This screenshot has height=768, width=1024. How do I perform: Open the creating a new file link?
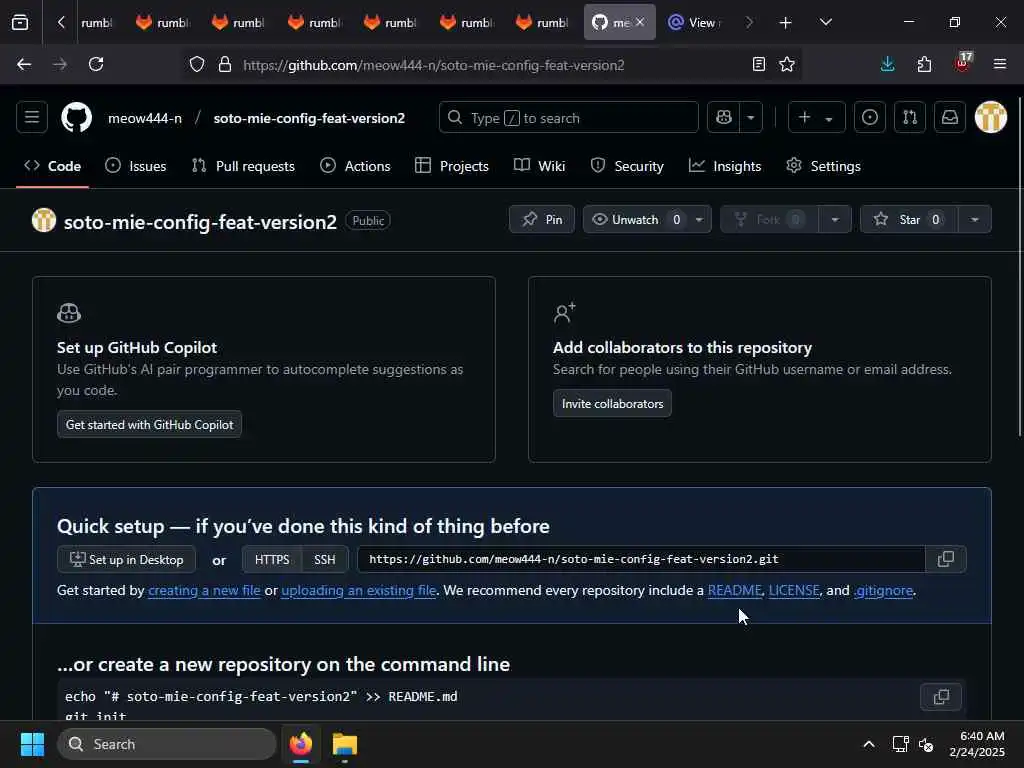204,590
